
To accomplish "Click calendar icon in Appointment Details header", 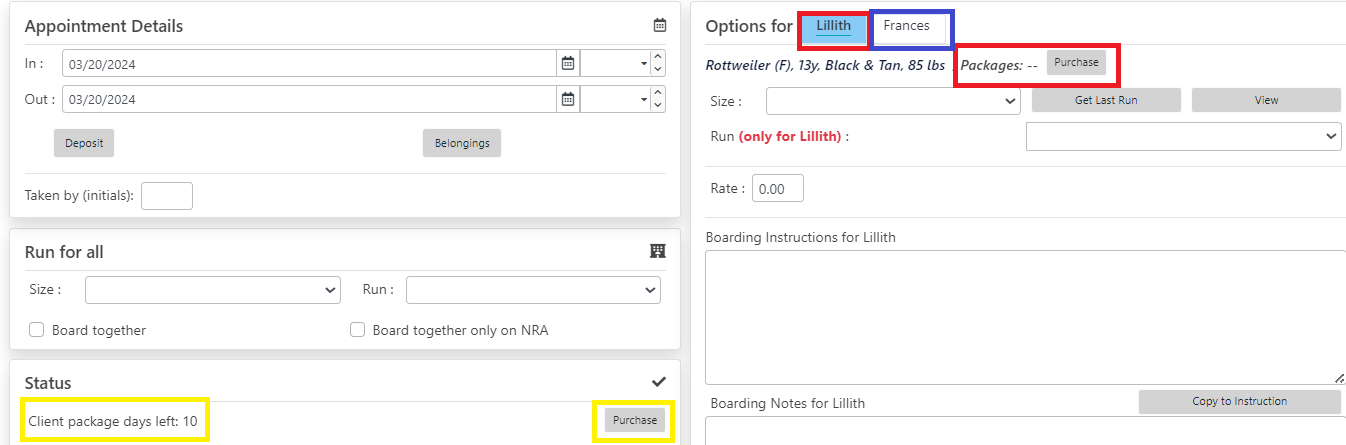I will point(659,26).
